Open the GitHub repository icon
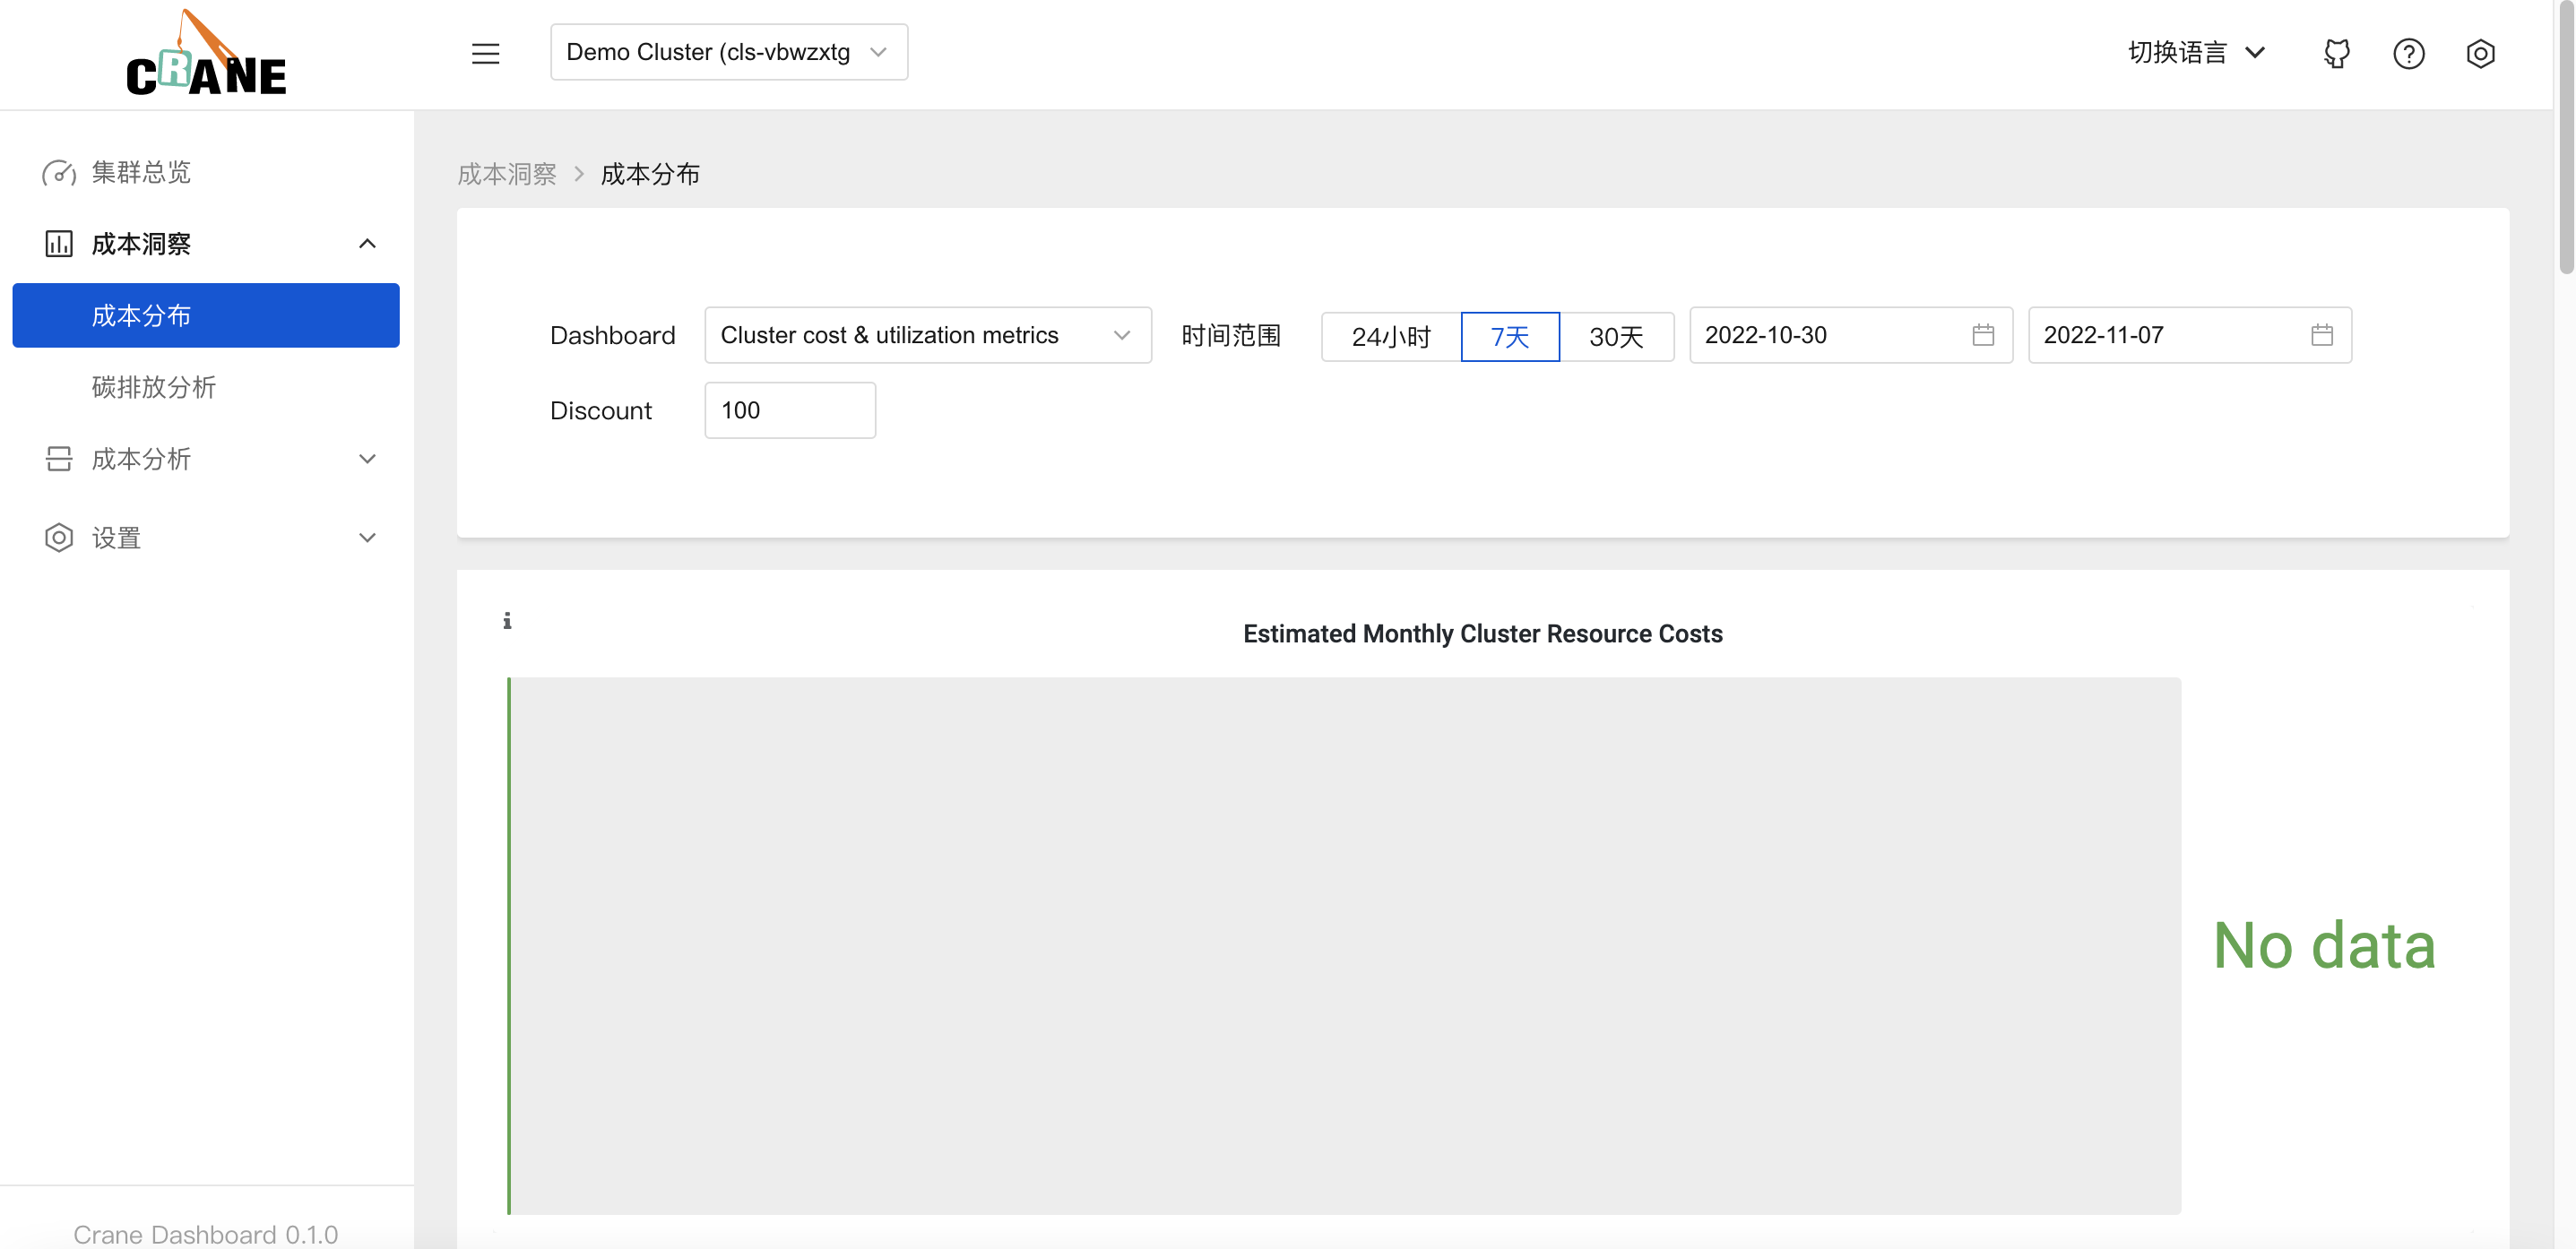The image size is (2576, 1249). click(x=2337, y=53)
